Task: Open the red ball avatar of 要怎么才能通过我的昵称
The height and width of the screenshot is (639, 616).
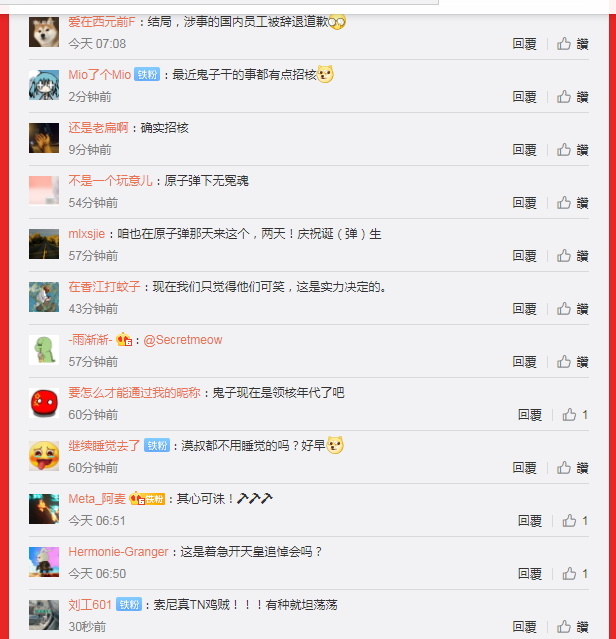Action: pos(44,403)
